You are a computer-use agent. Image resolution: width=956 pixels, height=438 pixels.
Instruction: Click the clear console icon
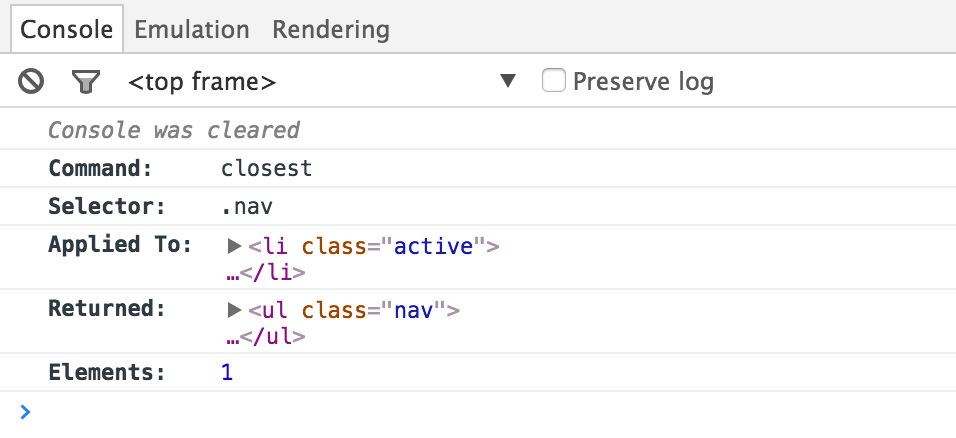point(31,81)
